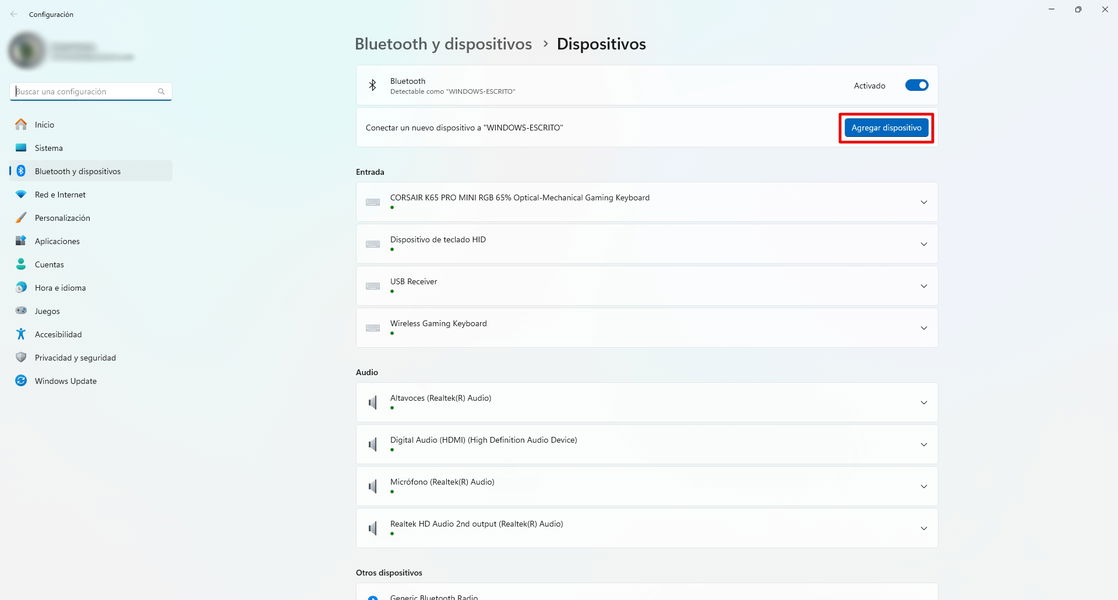Click the Privacidad y seguridad shield icon
Viewport: 1118px width, 600px height.
point(21,358)
